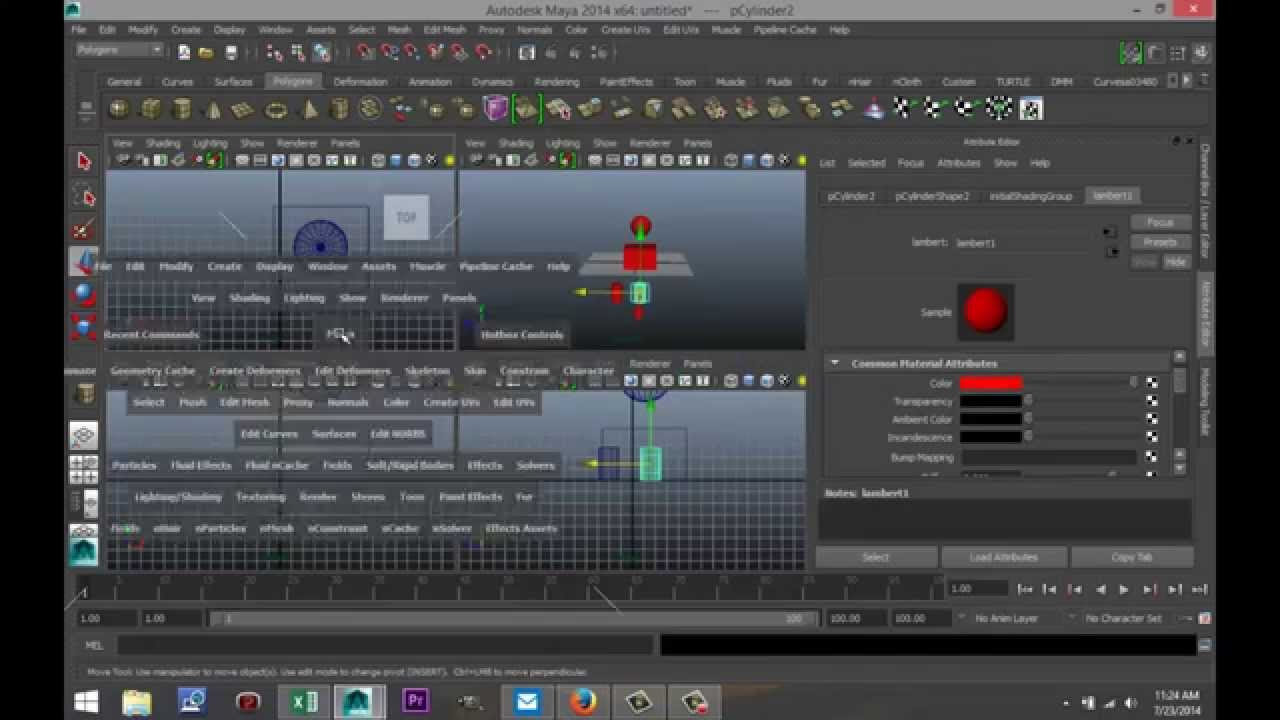The width and height of the screenshot is (1280, 720).
Task: Click the input connection icon beside lambert1
Action: (1109, 233)
